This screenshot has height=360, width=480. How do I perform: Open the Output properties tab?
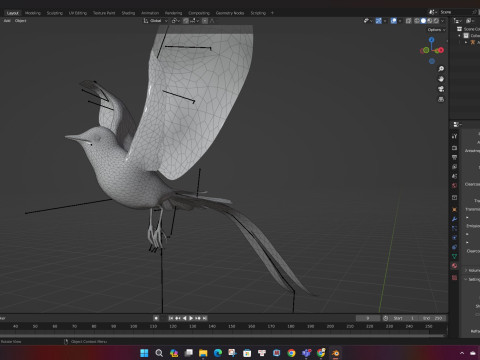click(x=454, y=157)
